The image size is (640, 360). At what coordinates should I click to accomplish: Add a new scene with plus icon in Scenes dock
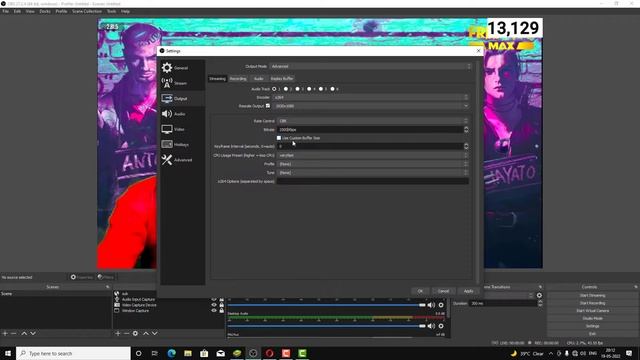(5, 333)
